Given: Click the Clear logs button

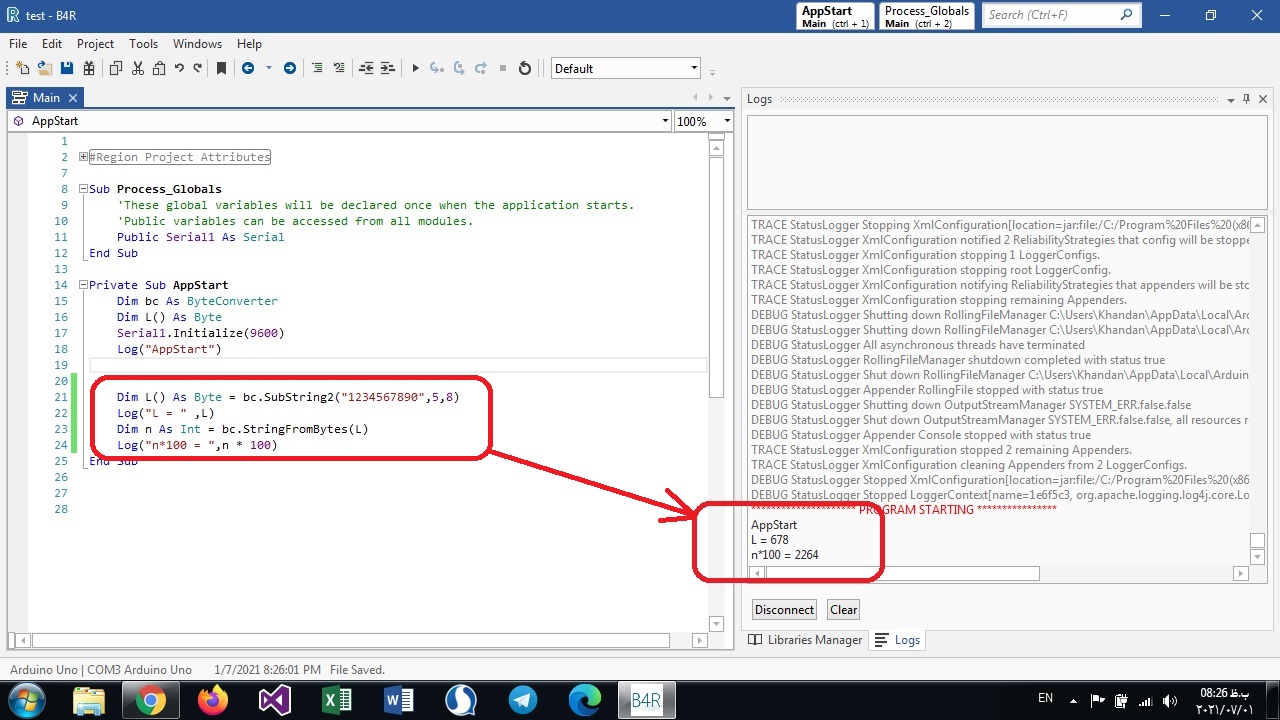Looking at the screenshot, I should pos(843,610).
